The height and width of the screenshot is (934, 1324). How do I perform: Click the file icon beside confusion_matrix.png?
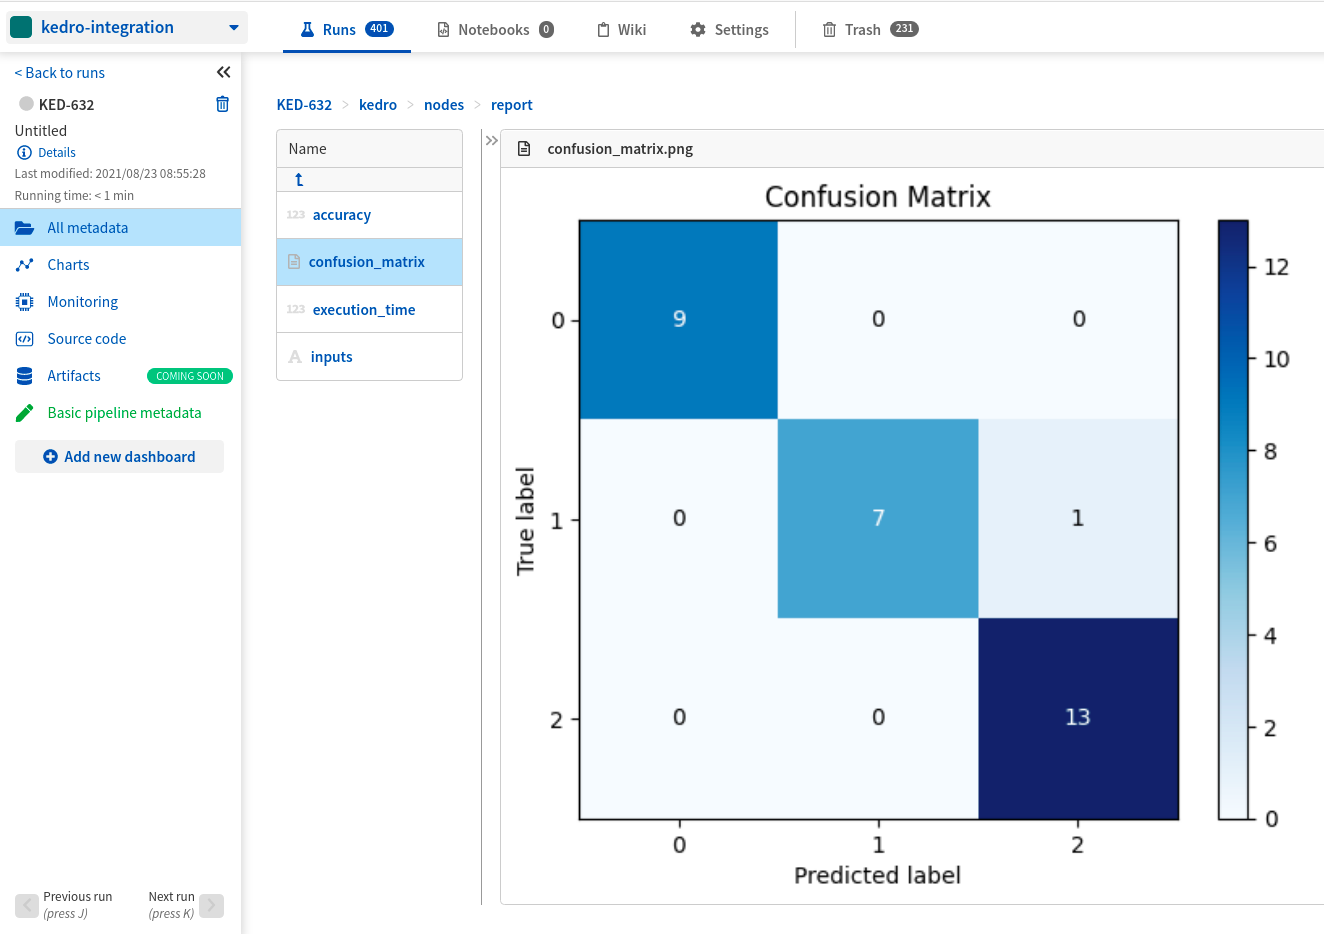tap(522, 147)
